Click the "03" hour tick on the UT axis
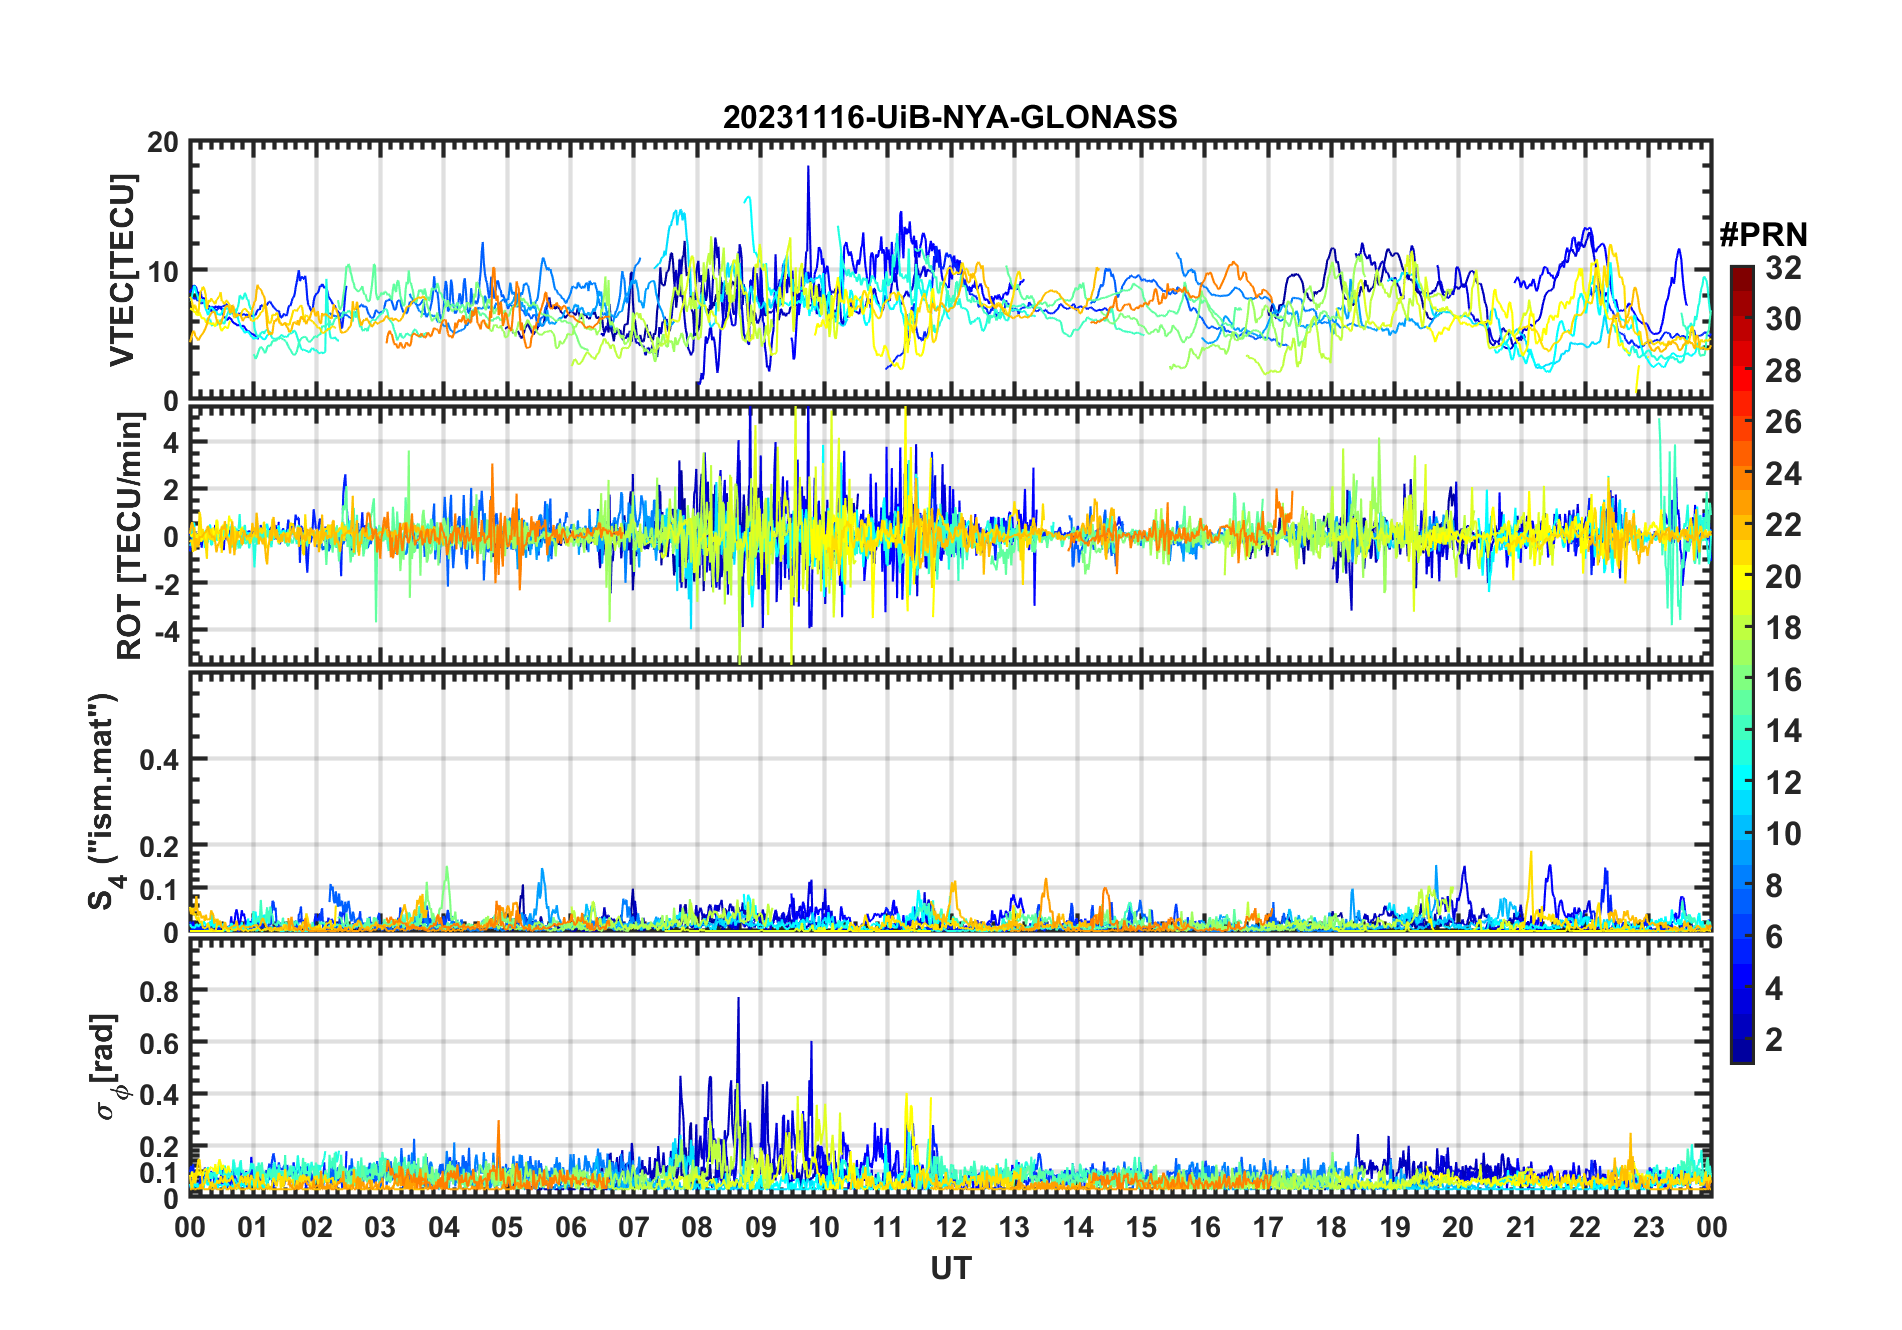The height and width of the screenshot is (1330, 1902). [x=380, y=1227]
